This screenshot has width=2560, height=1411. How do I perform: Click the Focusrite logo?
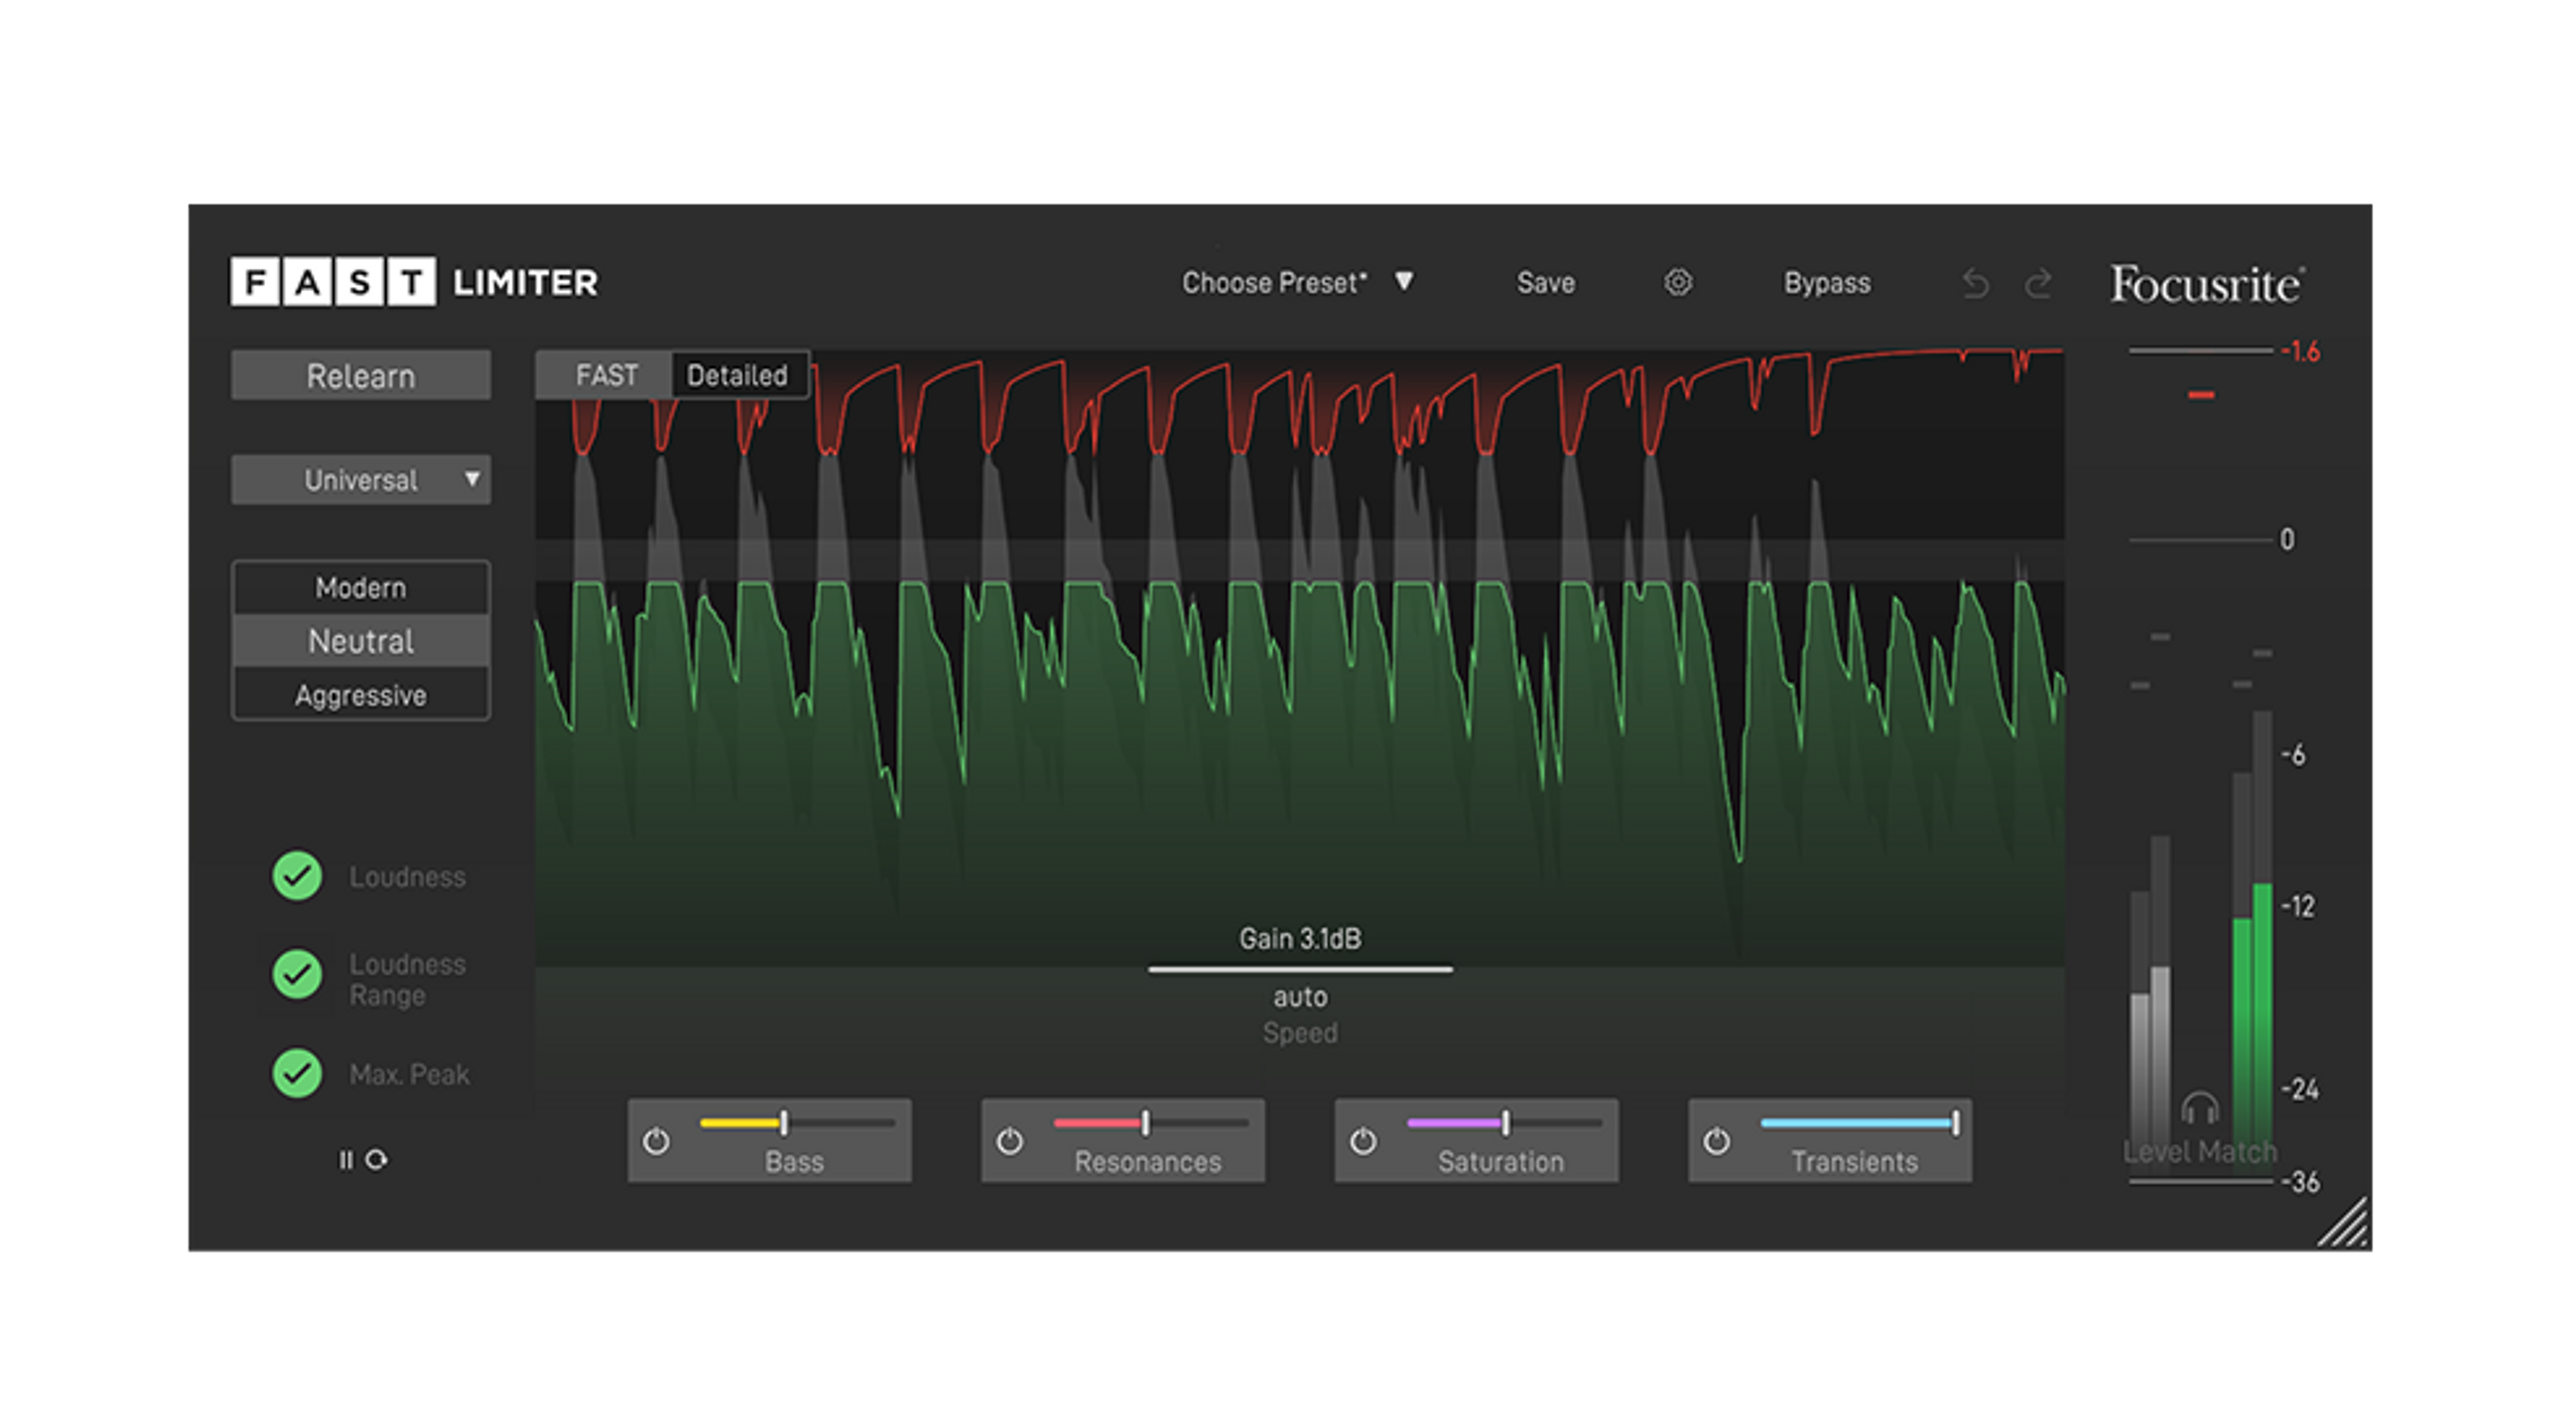click(x=2207, y=284)
